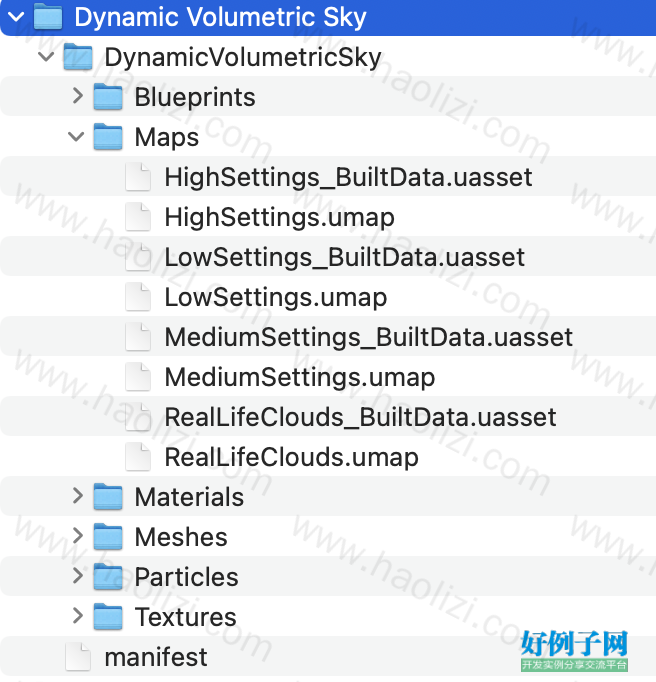Expand the Meshes folder chevron
656x682 pixels.
coord(77,536)
